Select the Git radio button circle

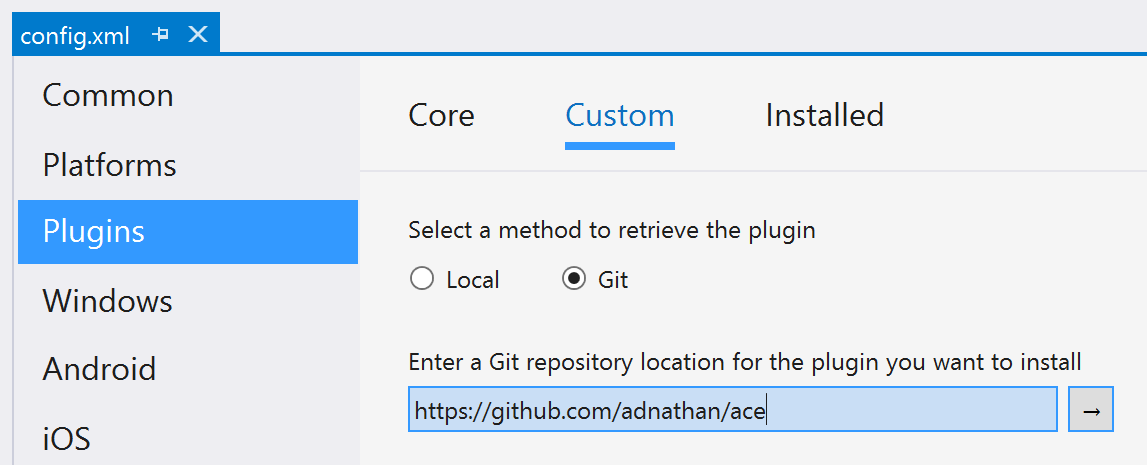tap(574, 279)
